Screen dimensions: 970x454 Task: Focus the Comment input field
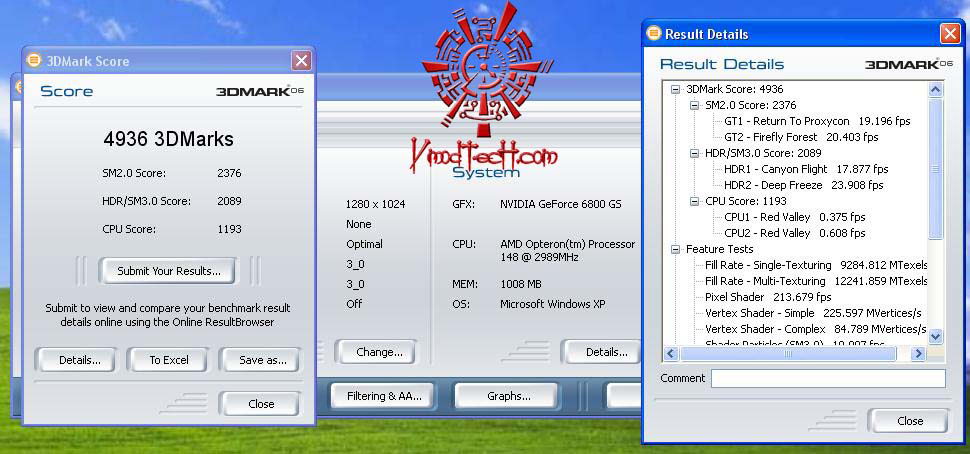828,379
